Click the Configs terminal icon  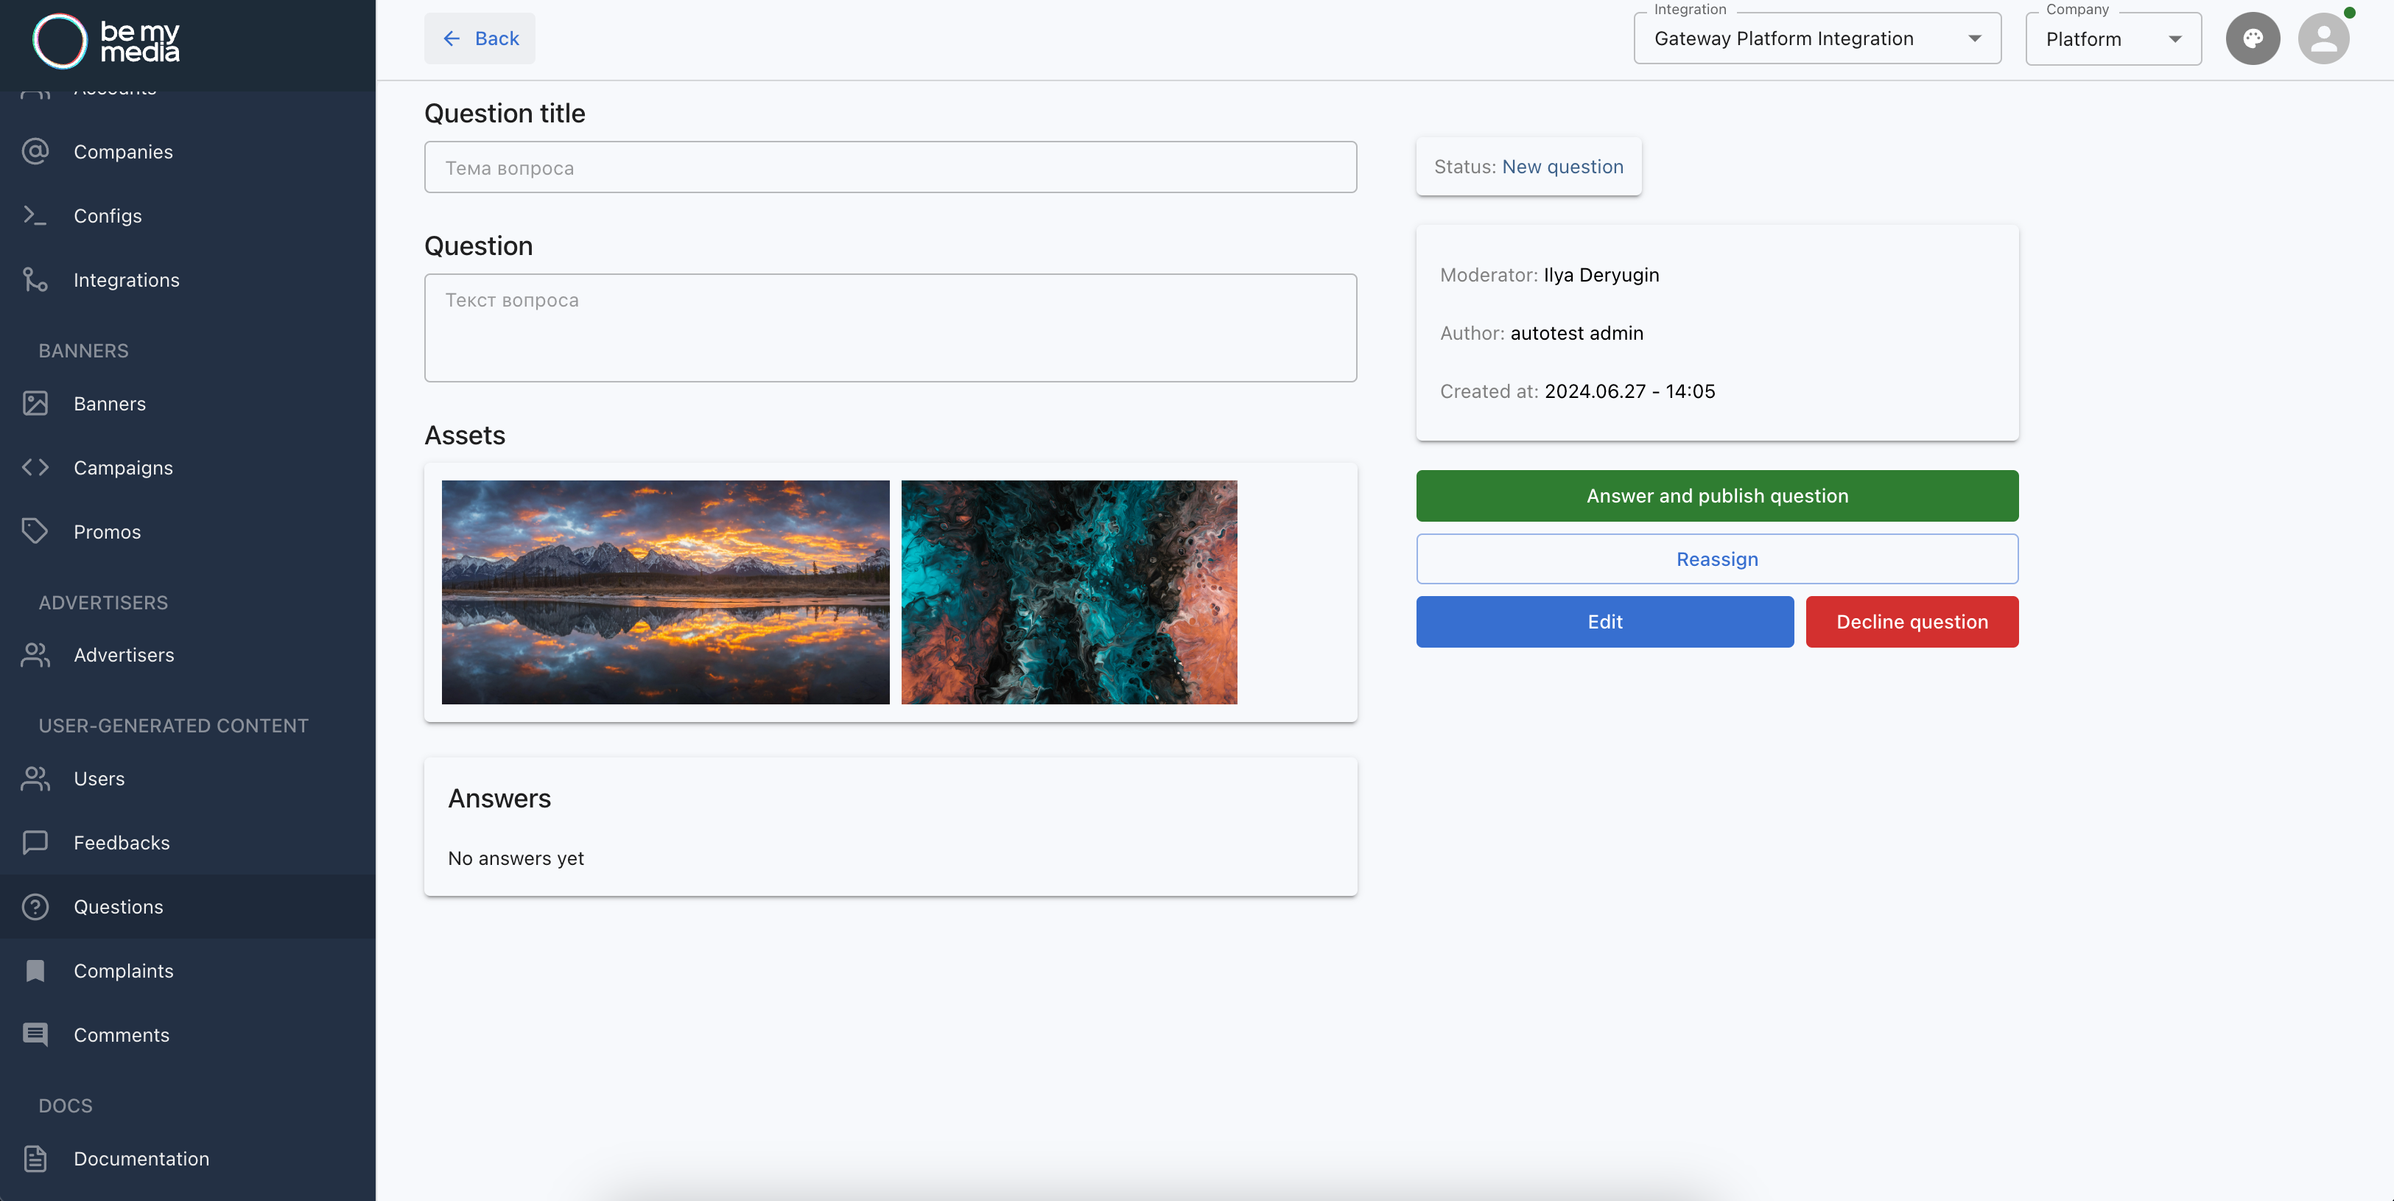coord(36,216)
